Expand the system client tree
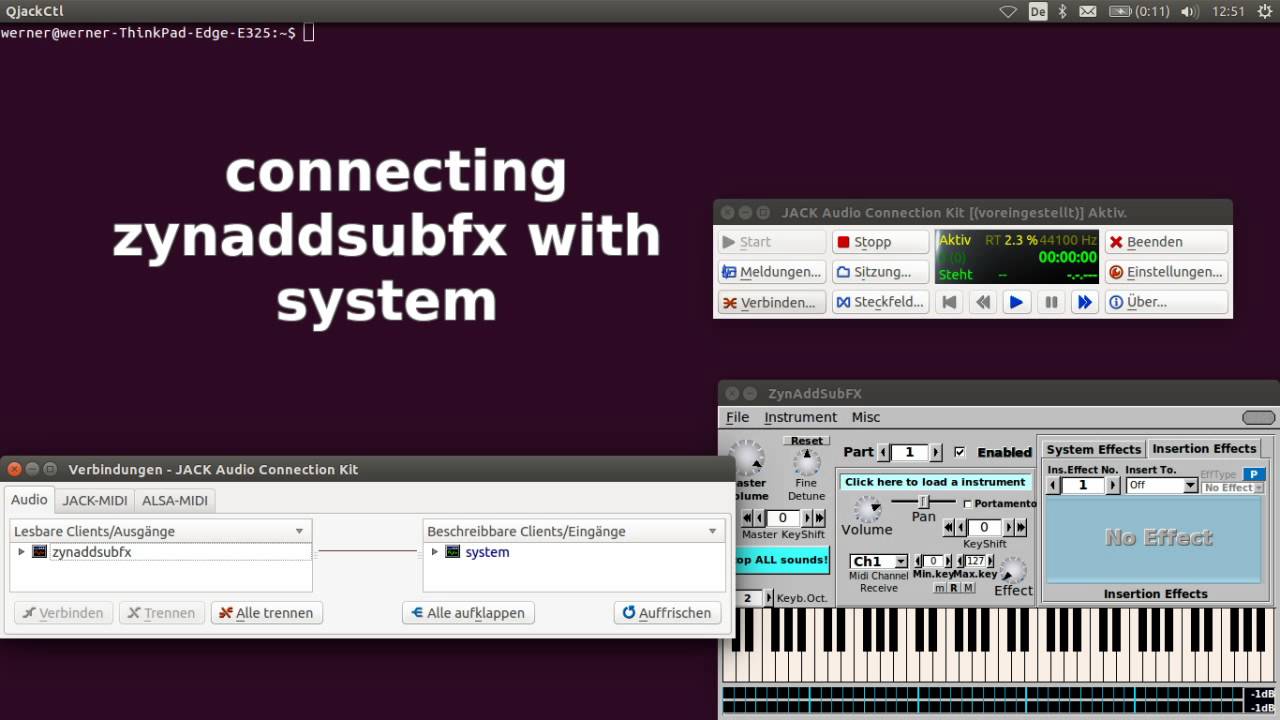 pos(434,552)
